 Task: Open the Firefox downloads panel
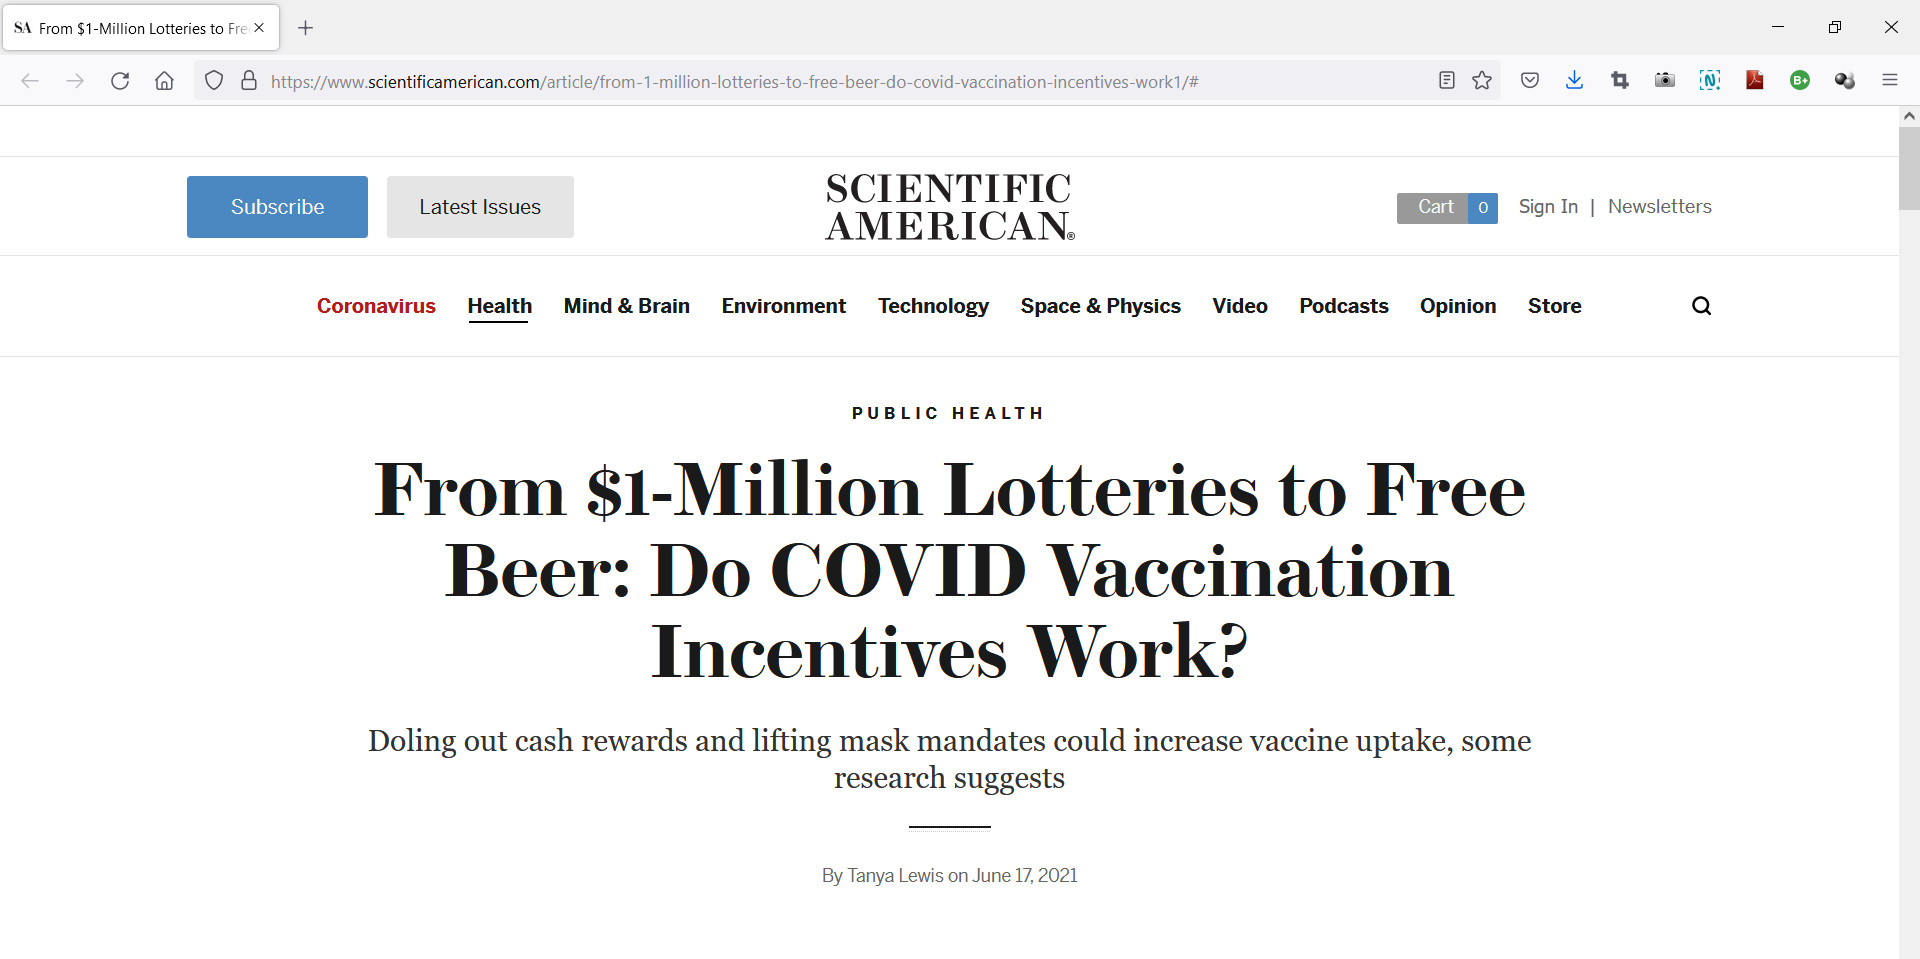1574,81
